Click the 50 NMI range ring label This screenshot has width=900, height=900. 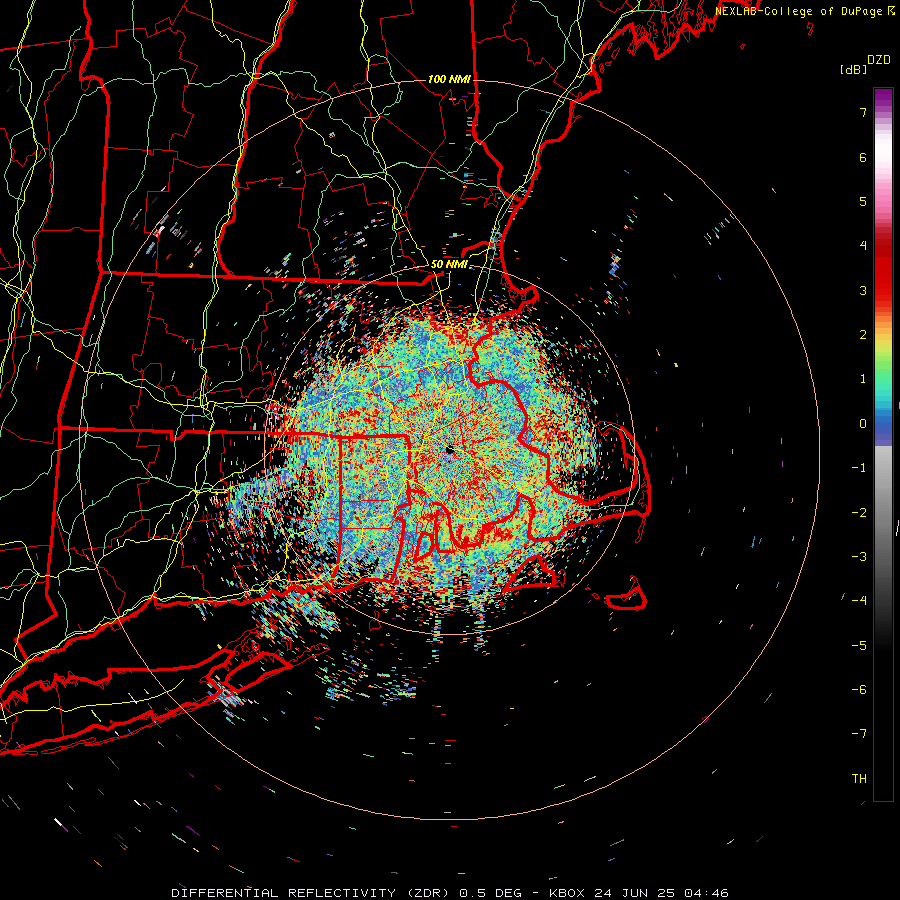coord(449,264)
